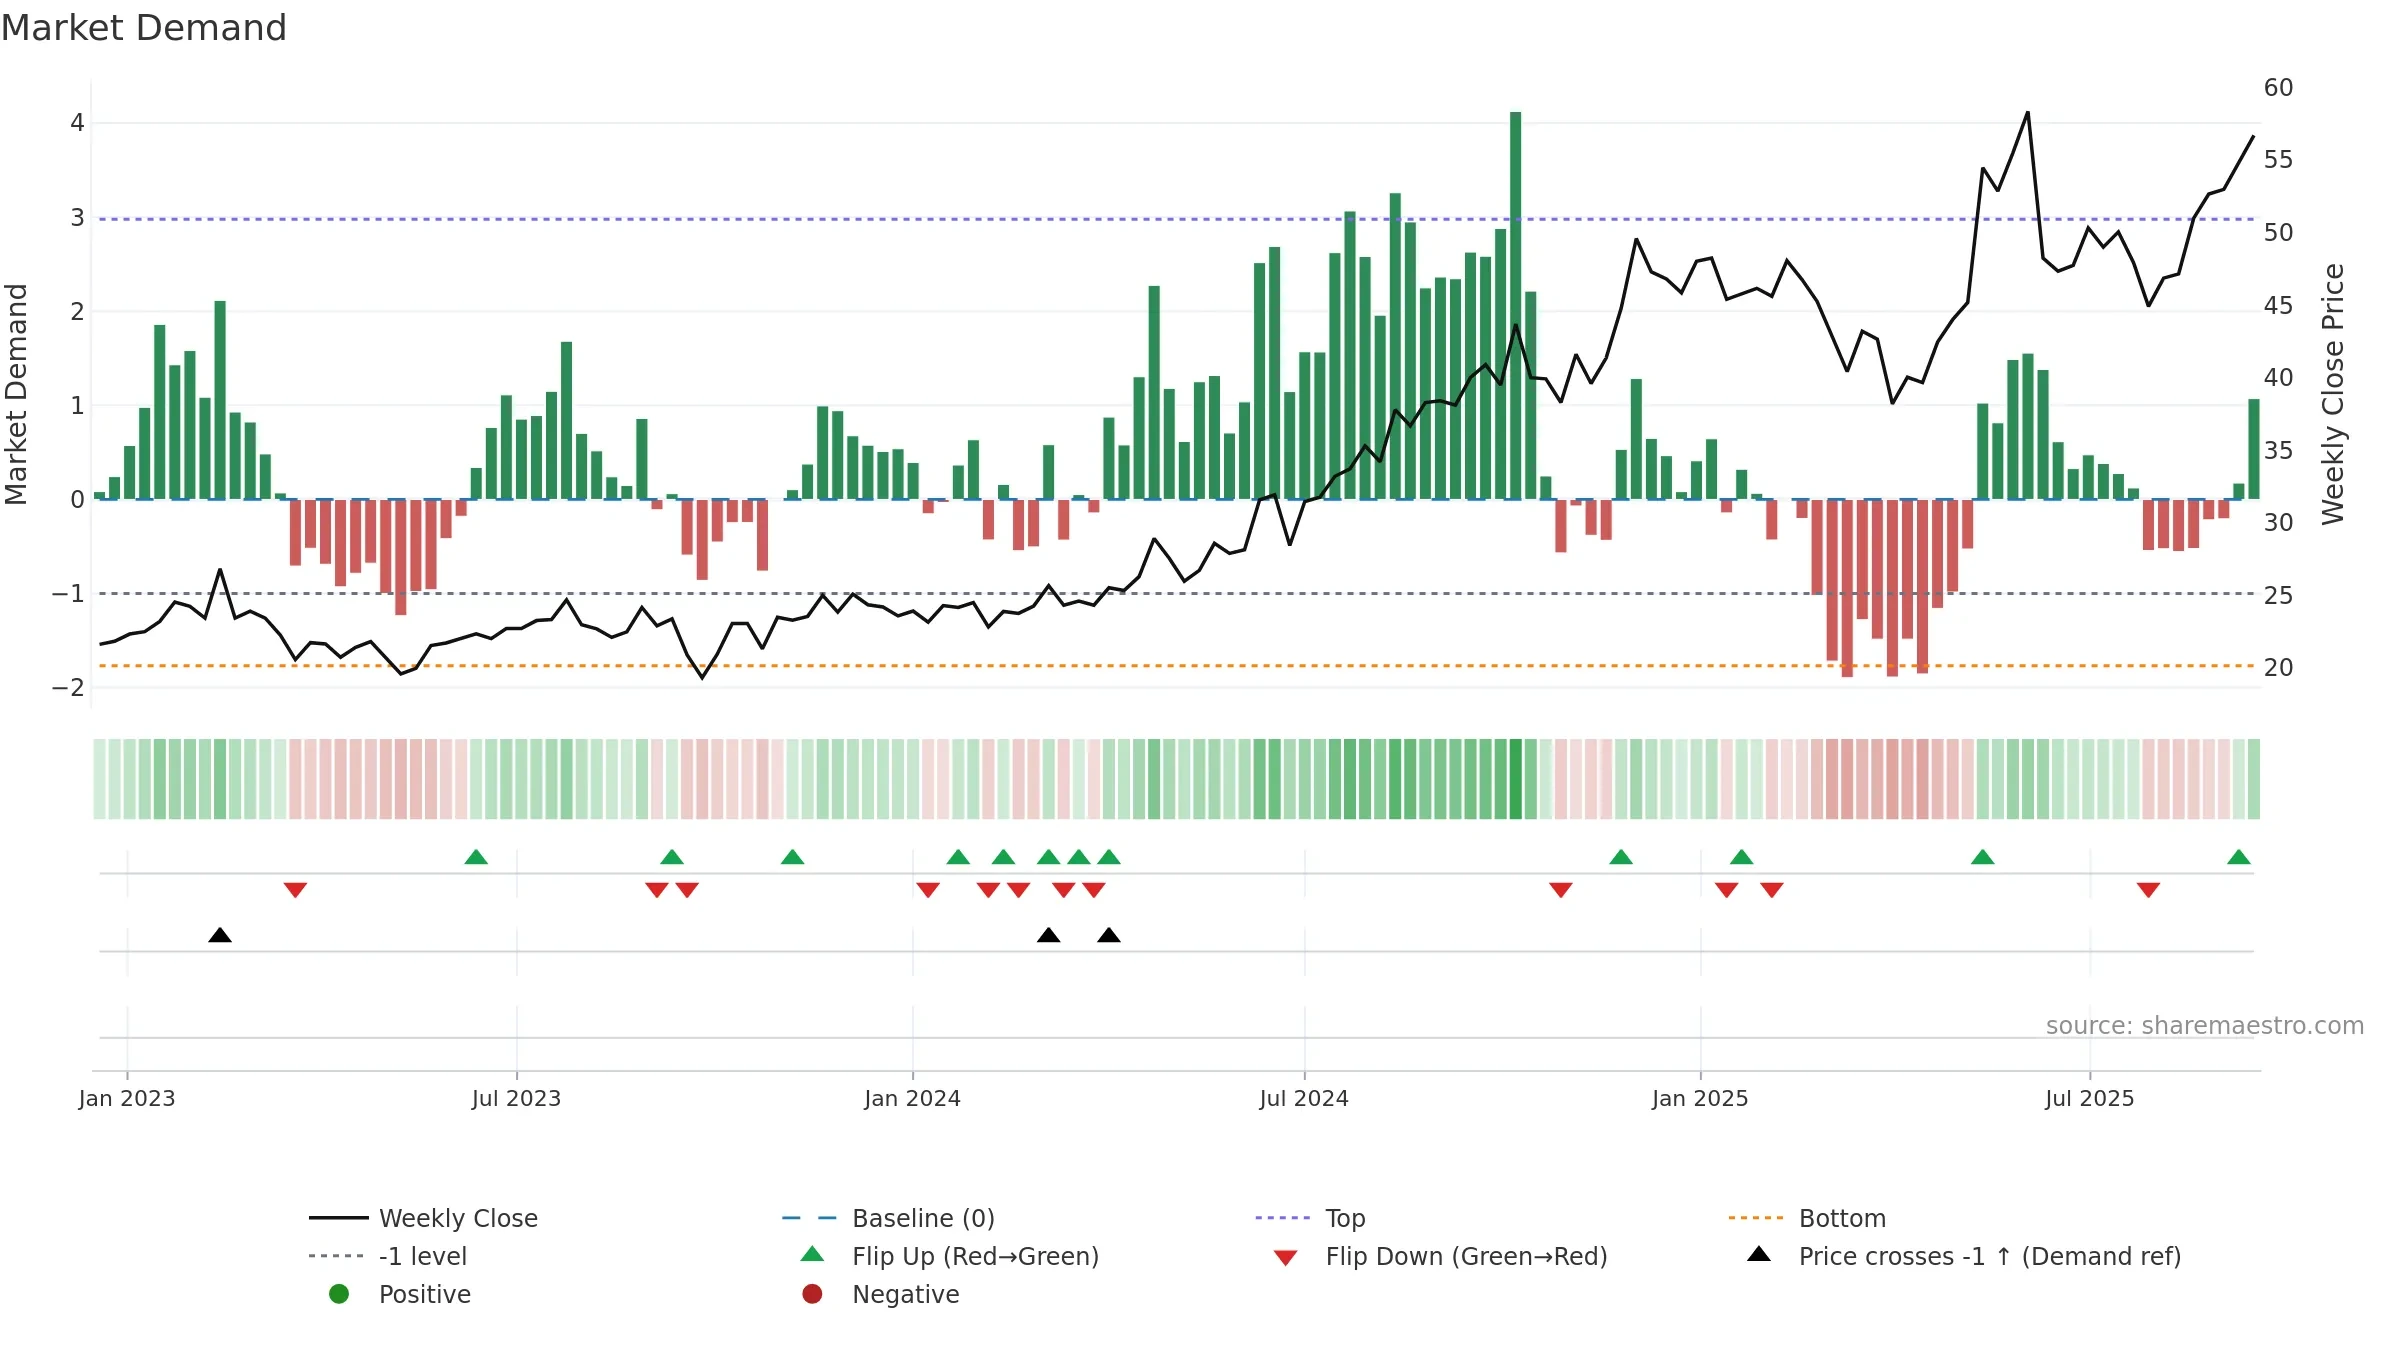This screenshot has width=2400, height=1350.
Task: Select the last black price-cross marker, spring 2024
Action: [x=1109, y=935]
